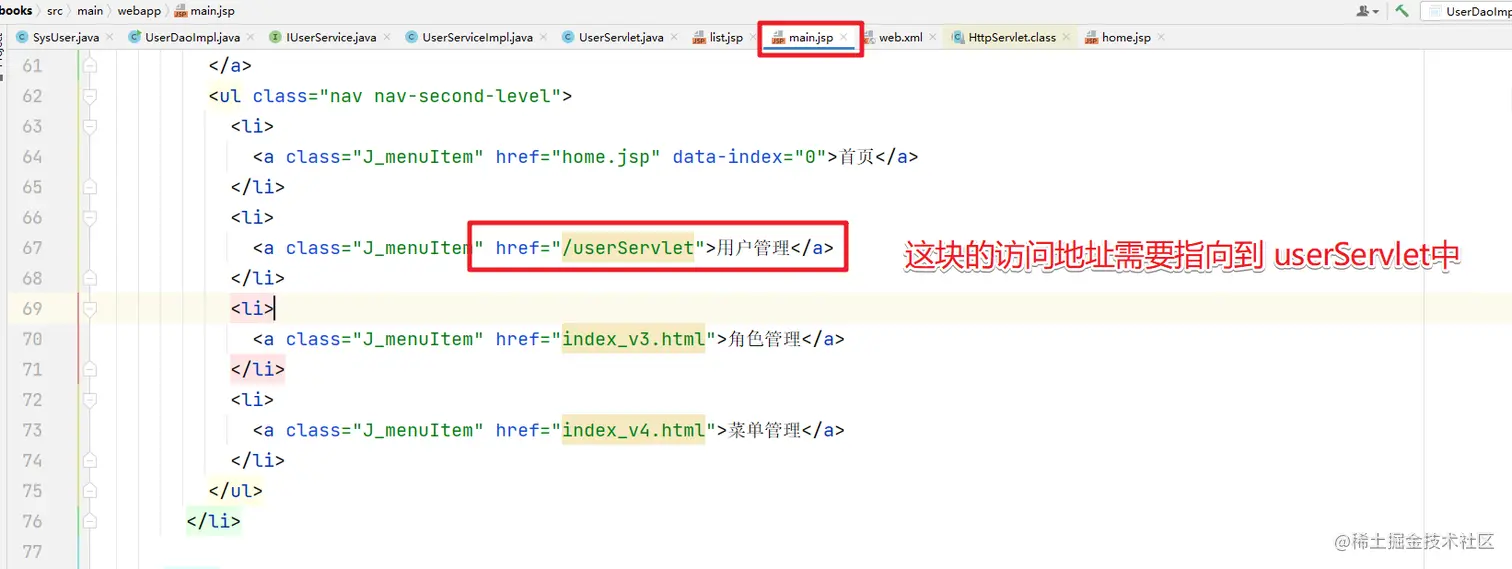This screenshot has height=569, width=1512.
Task: Close the HttpServlet.class tab
Action: tap(1066, 37)
